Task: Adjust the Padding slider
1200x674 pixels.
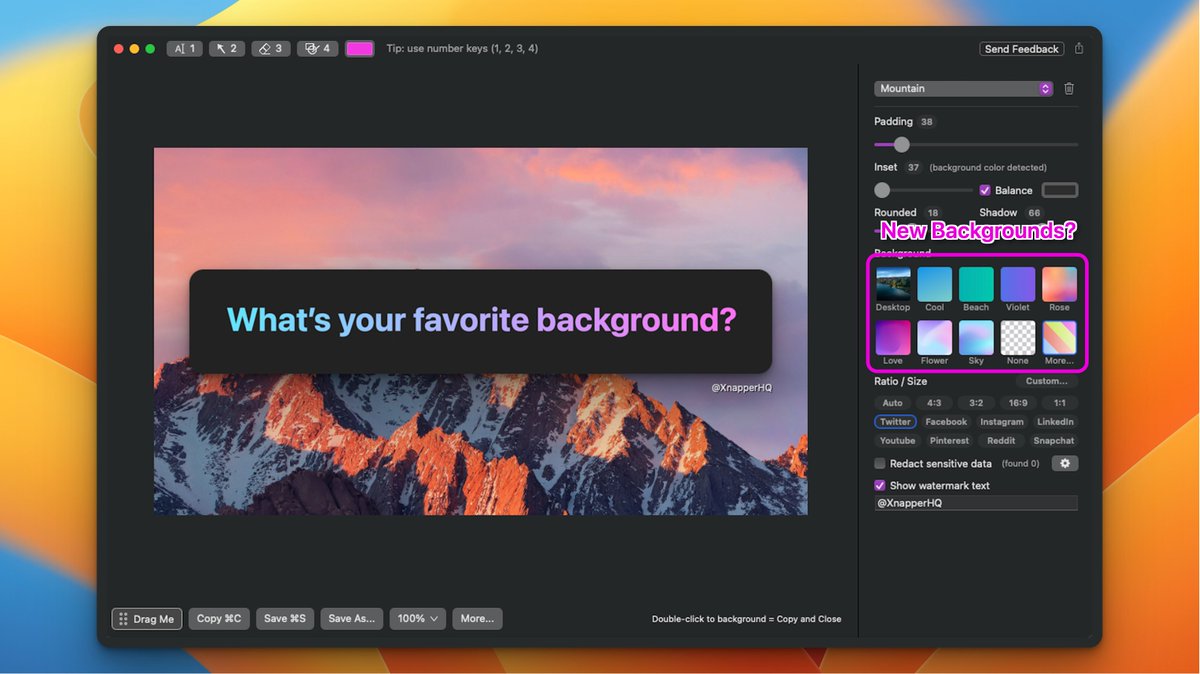Action: click(976, 144)
